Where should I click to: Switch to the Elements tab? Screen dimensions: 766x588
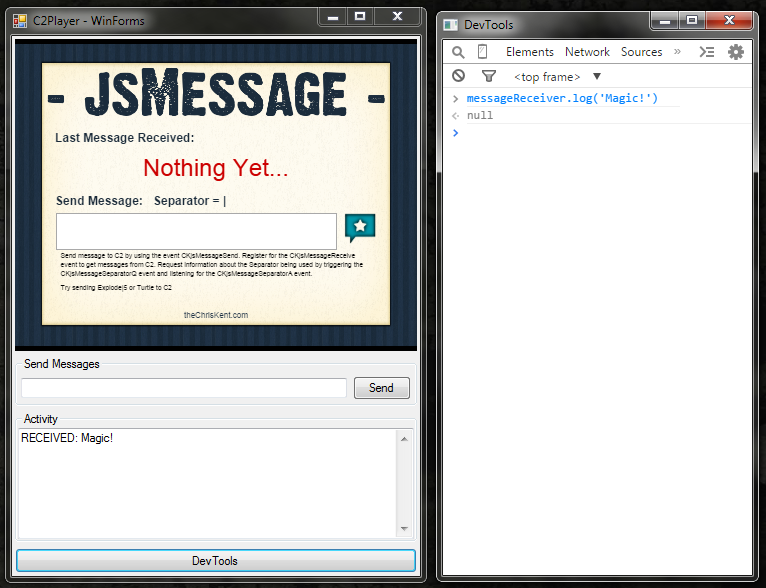(529, 52)
